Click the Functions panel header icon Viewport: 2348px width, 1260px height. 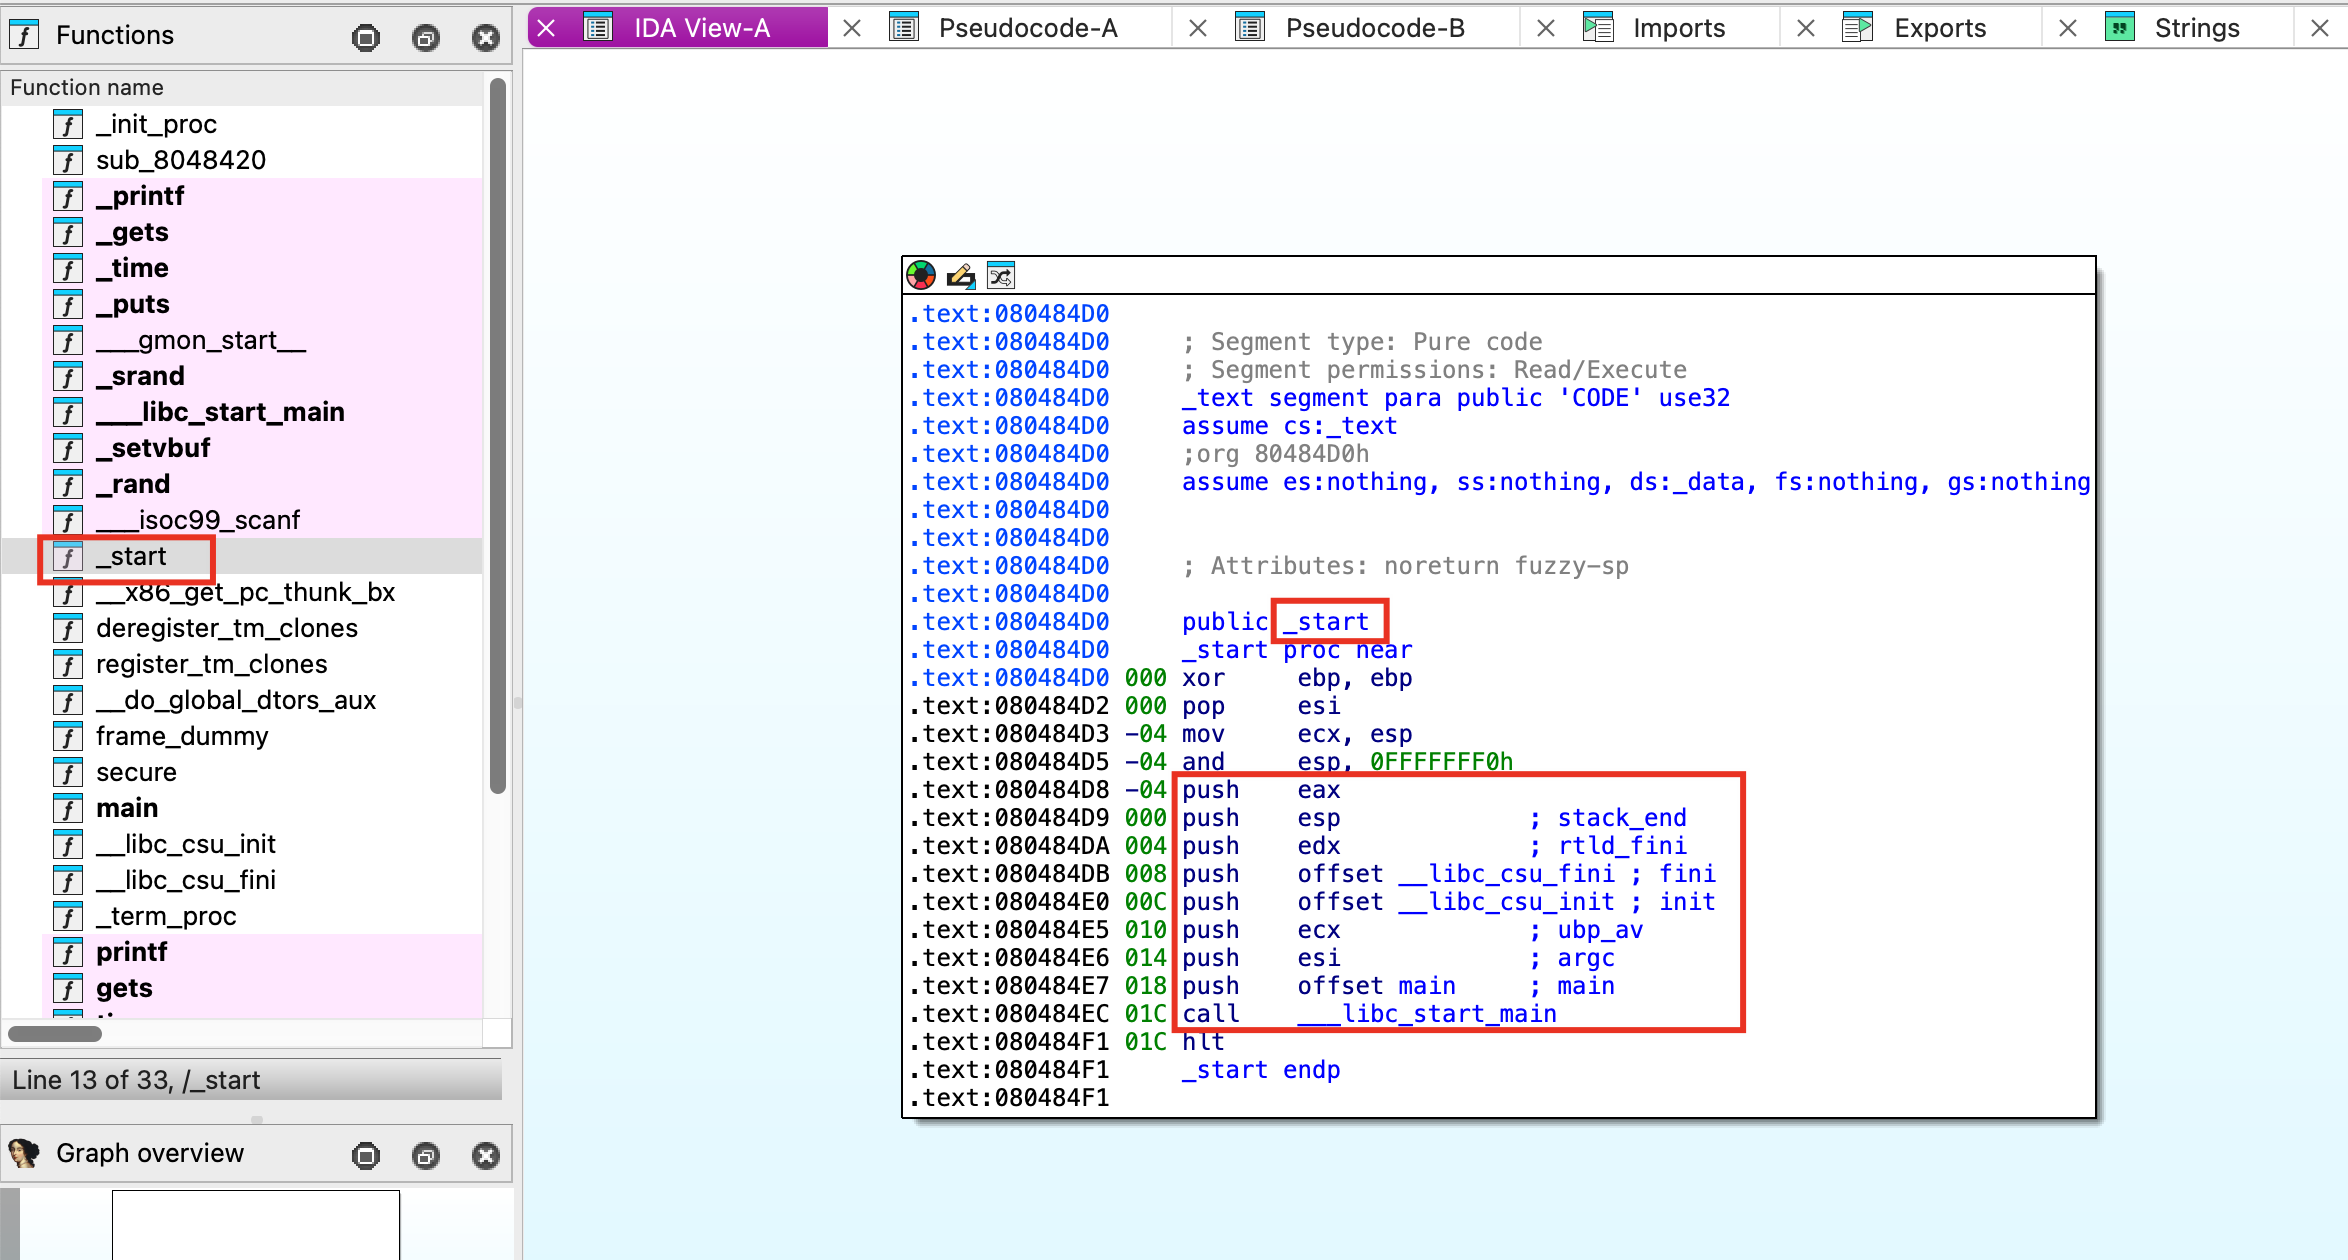[x=24, y=35]
